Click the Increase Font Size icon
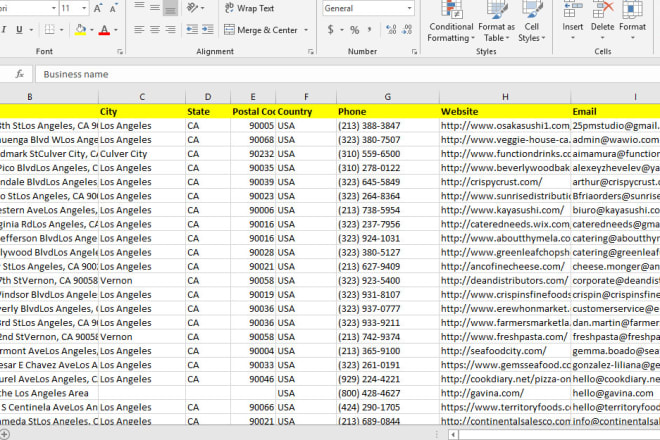Screen dimensions: 660x440 tap(98, 8)
